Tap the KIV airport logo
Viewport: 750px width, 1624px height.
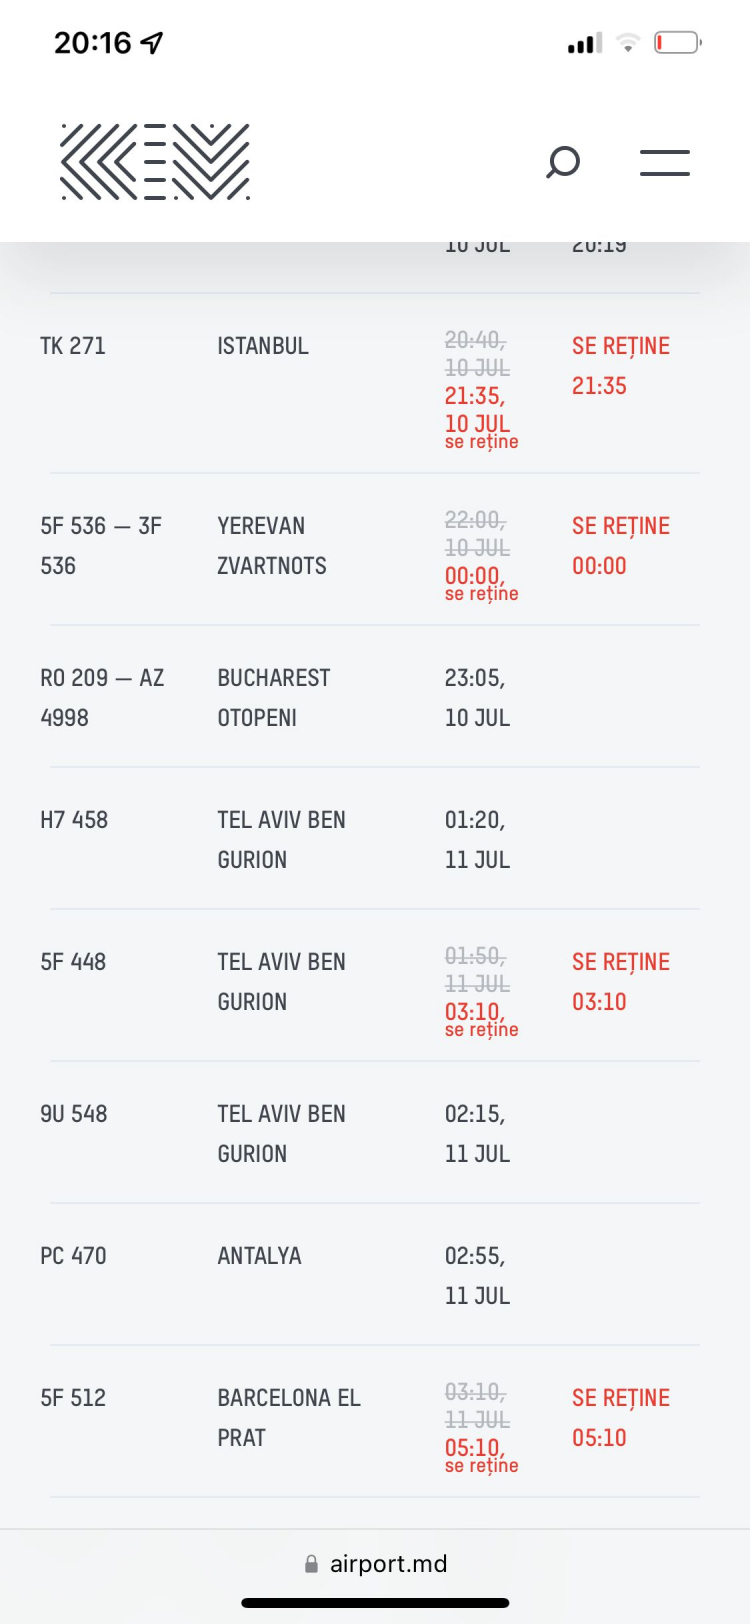tap(155, 162)
